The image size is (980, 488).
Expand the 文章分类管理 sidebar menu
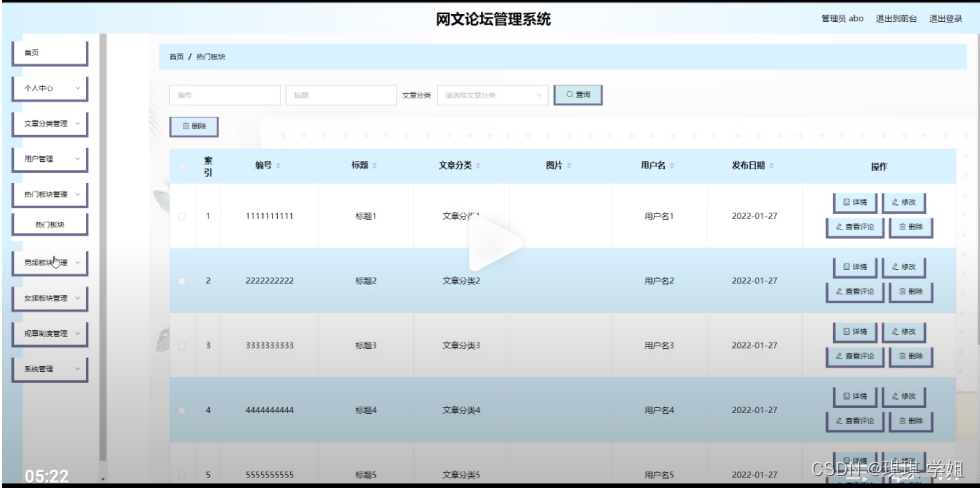coord(49,124)
